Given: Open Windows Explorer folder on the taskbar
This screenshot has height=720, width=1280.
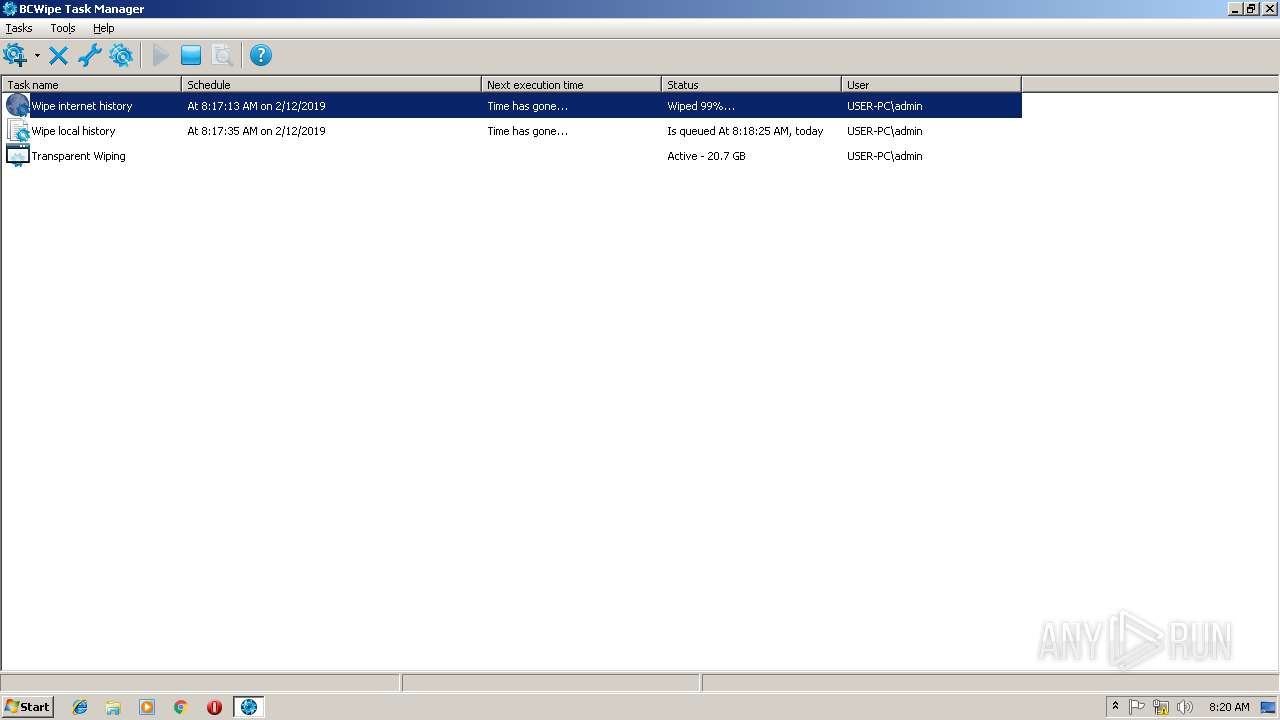Looking at the screenshot, I should 113,707.
